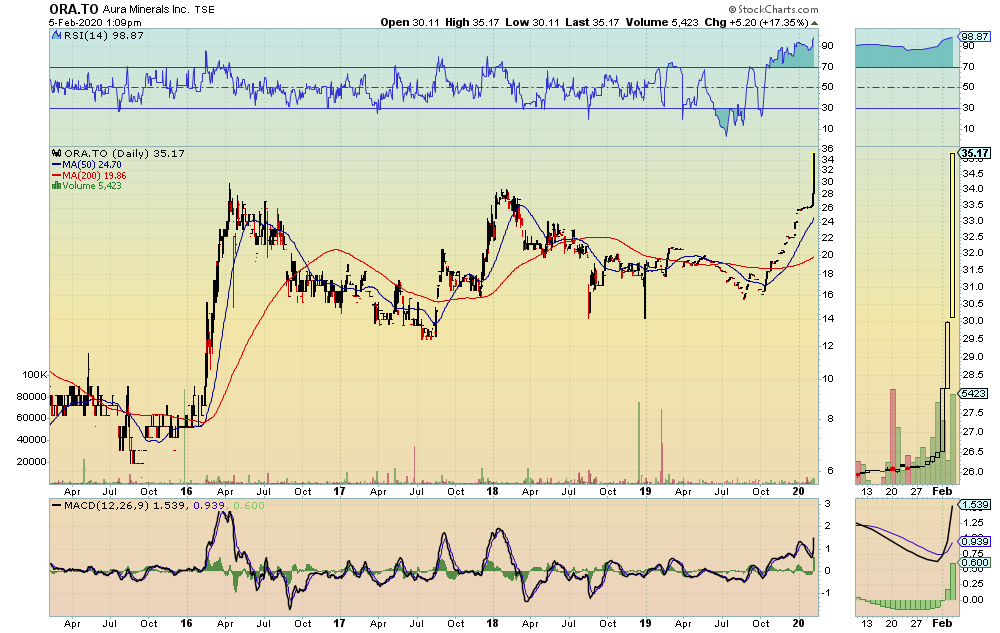Image resolution: width=1000 pixels, height=633 pixels.
Task: Click the candlestick icon before ORA.TO (Daily)
Action: [57, 154]
